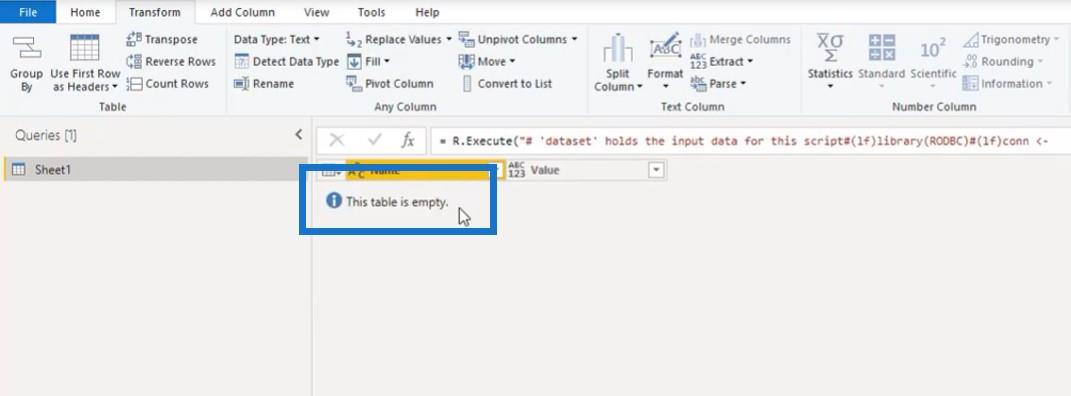
Task: Click Use First Row as Headers icon
Action: pyautogui.click(x=85, y=48)
